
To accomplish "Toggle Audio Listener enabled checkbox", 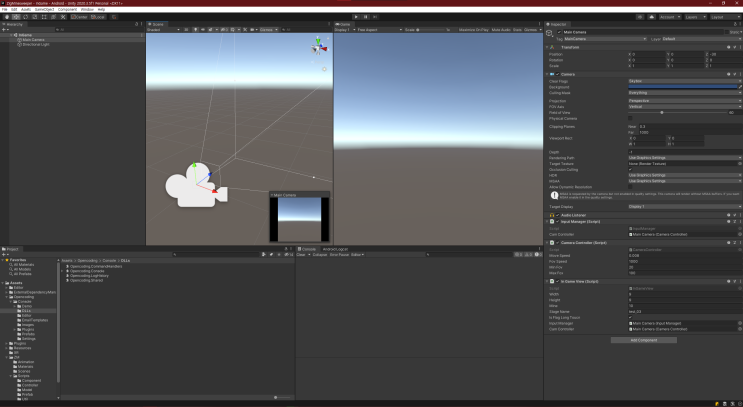I will click(x=558, y=215).
